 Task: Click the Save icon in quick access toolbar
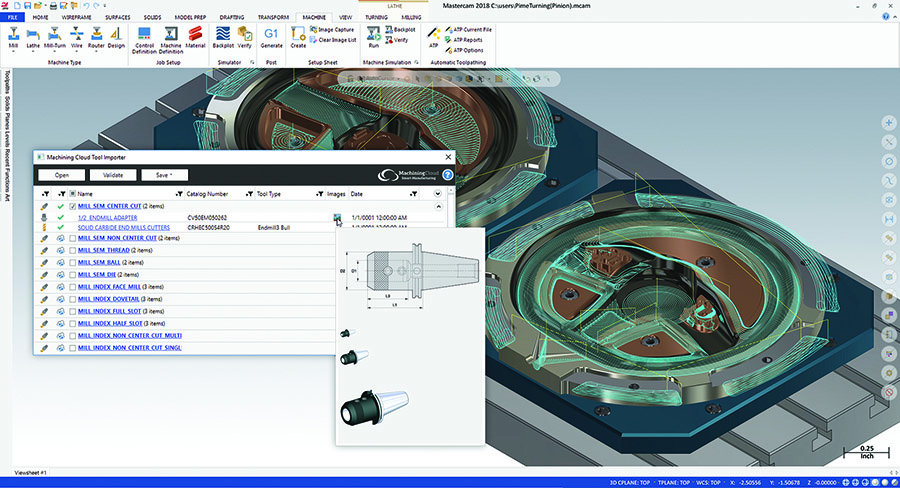[28, 6]
